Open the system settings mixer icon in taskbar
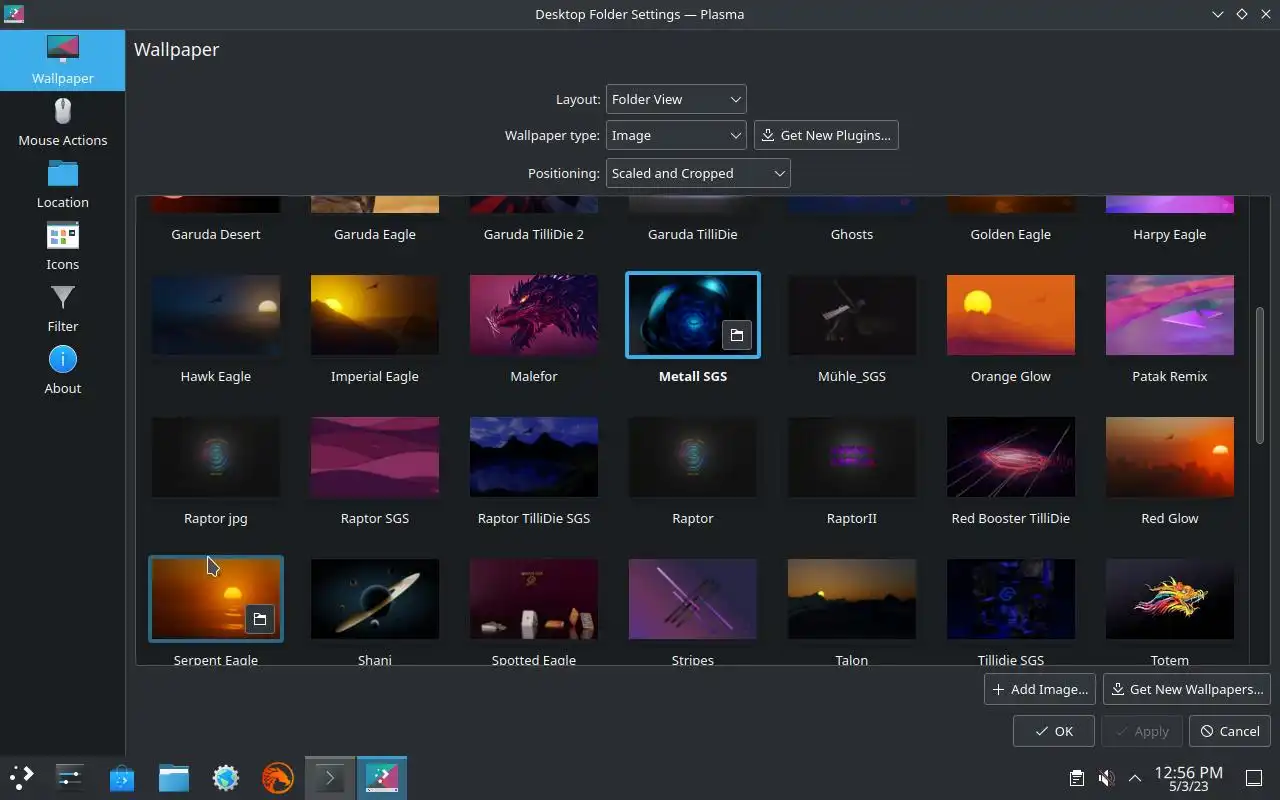 pyautogui.click(x=69, y=777)
